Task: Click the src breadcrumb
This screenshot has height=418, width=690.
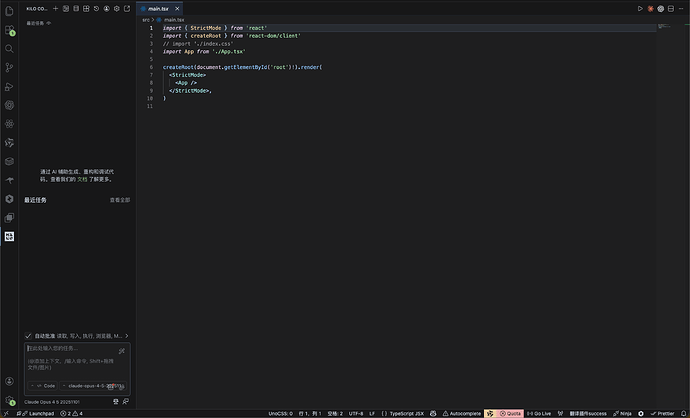Action: 146,20
